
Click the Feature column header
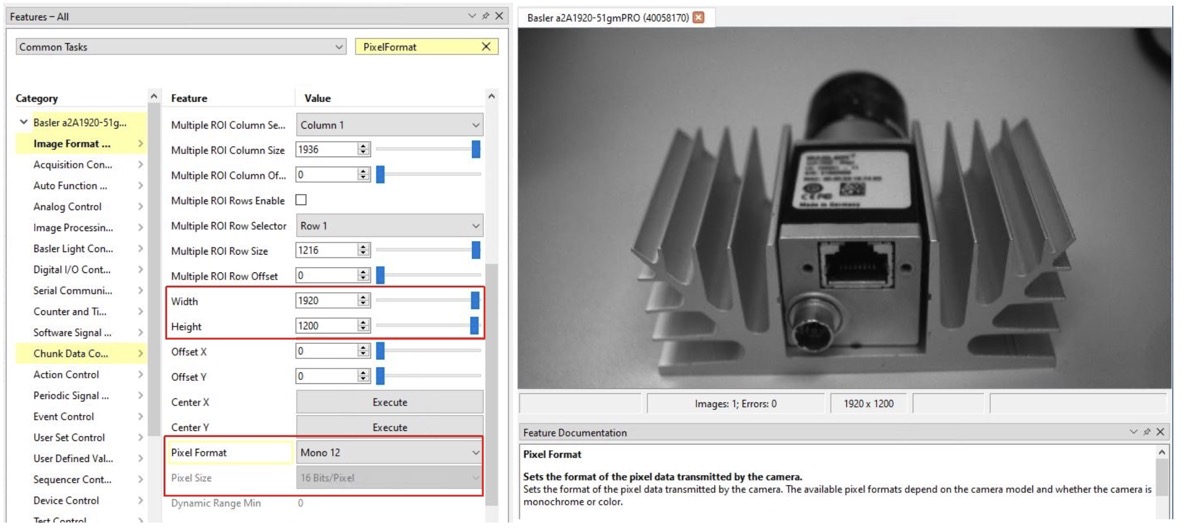pos(189,98)
